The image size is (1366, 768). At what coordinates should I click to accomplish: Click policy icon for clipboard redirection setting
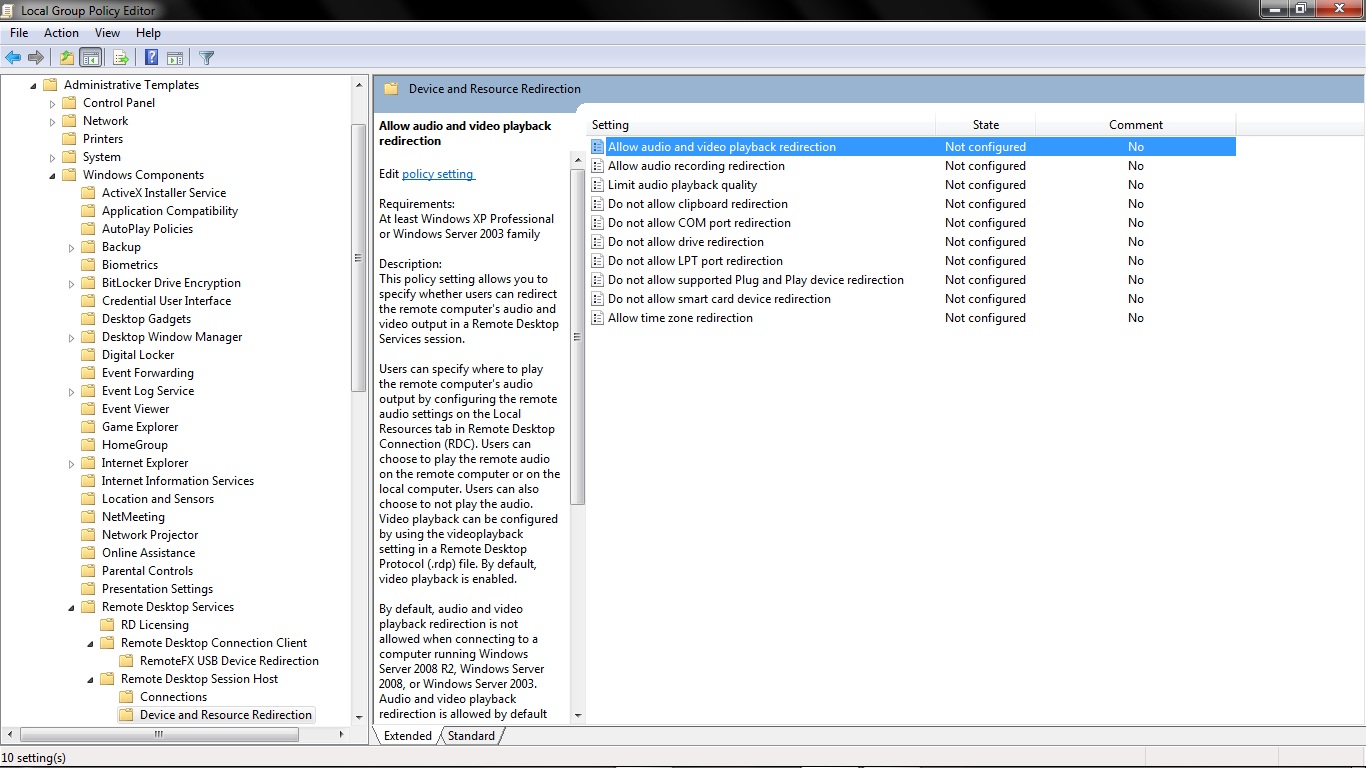(x=598, y=204)
